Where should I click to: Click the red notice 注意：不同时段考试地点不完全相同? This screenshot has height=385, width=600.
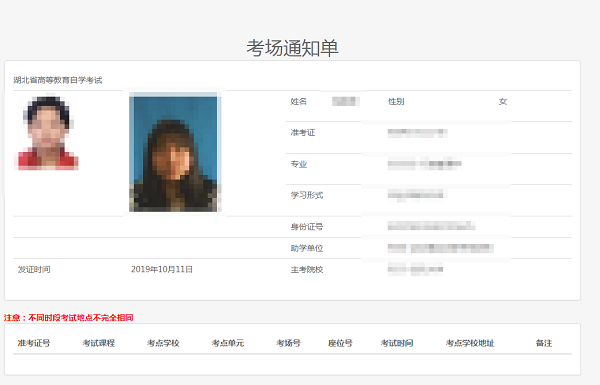69,318
